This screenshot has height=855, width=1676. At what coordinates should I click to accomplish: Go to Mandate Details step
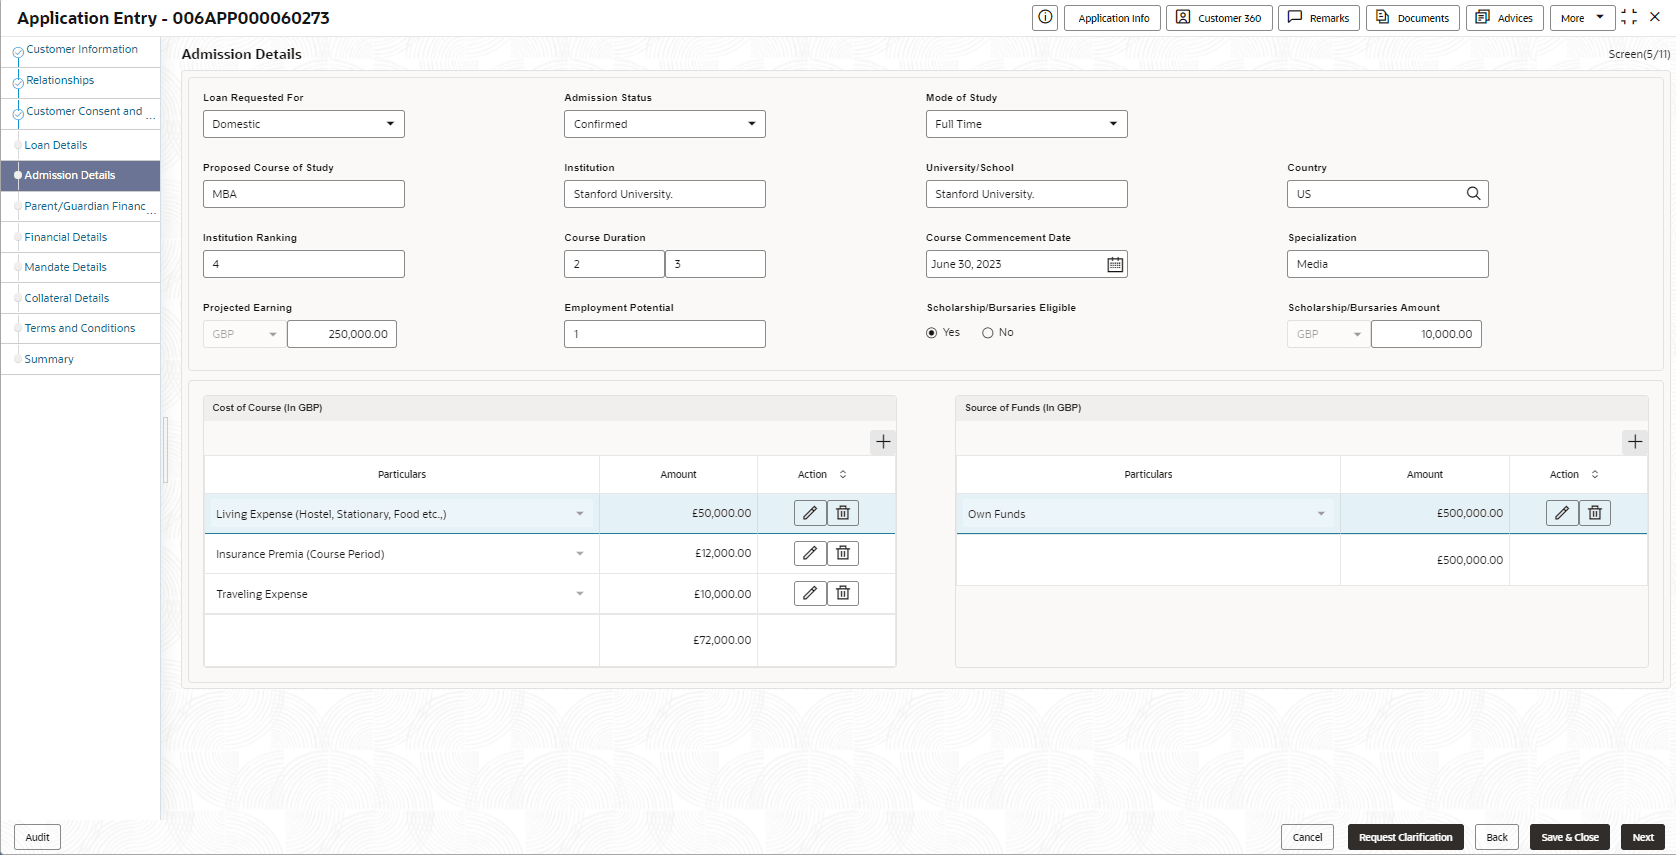(66, 267)
